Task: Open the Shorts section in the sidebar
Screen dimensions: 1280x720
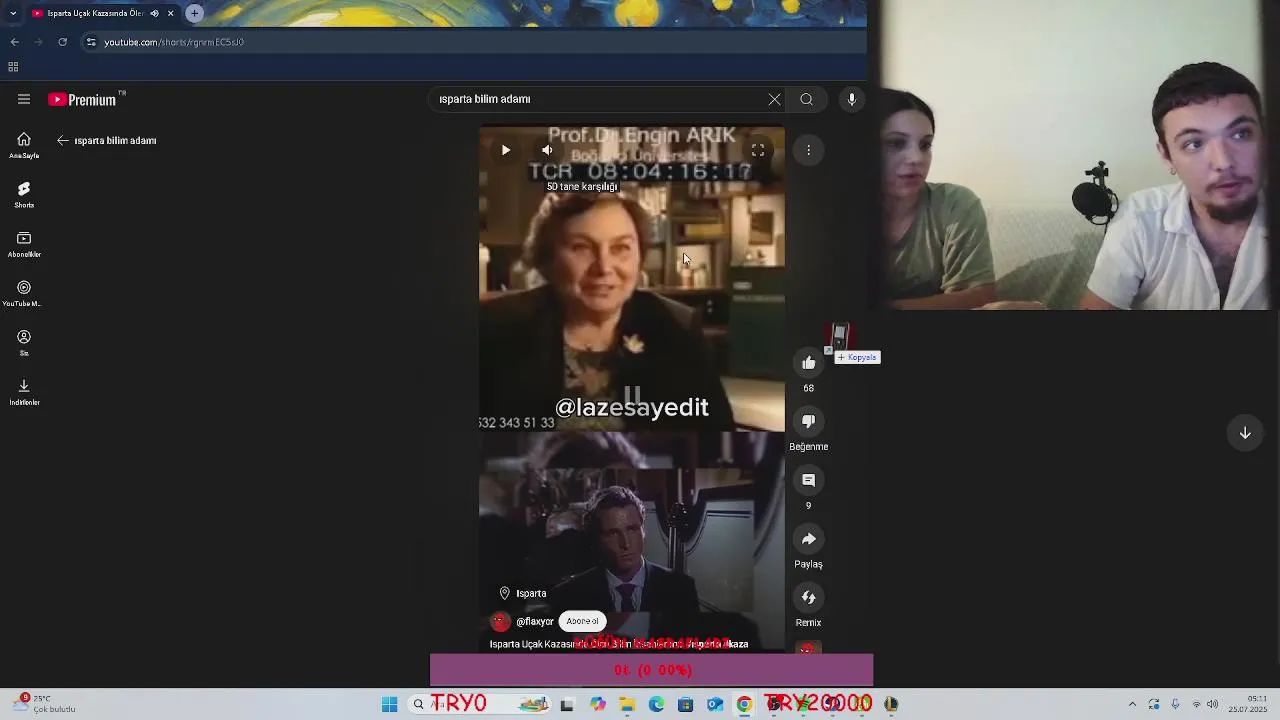Action: pos(24,195)
